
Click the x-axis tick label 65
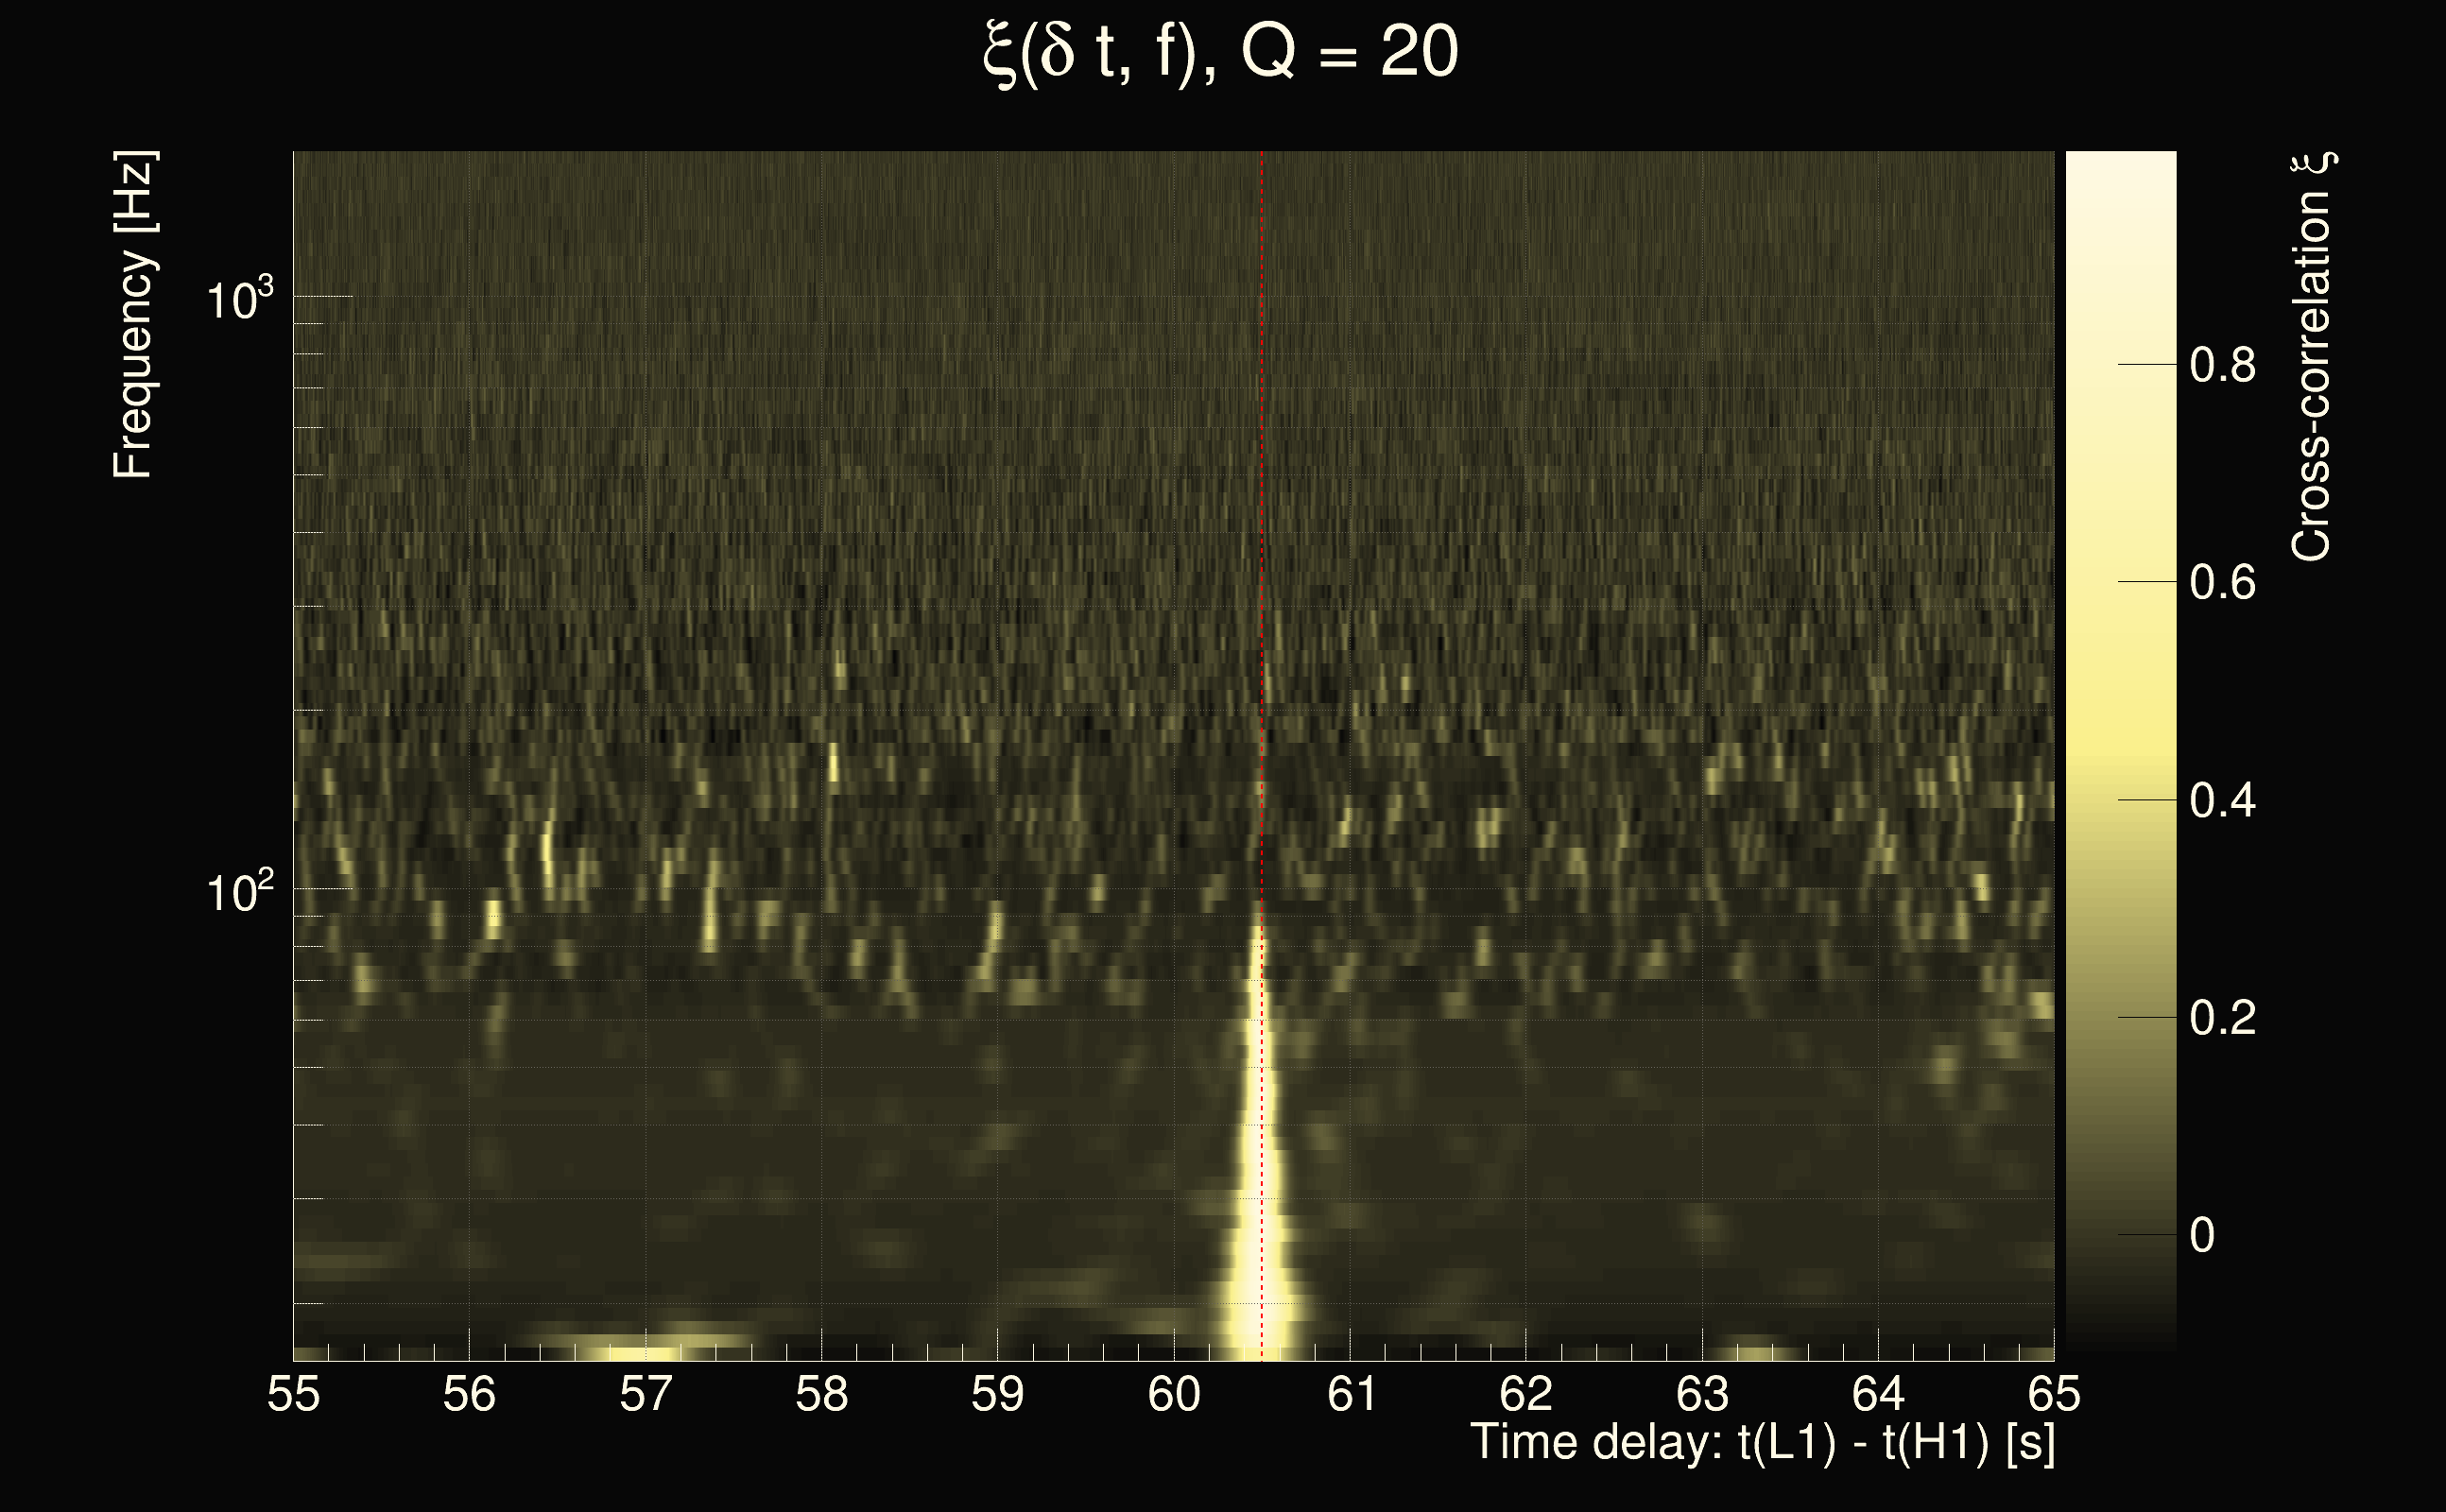pos(2054,1394)
